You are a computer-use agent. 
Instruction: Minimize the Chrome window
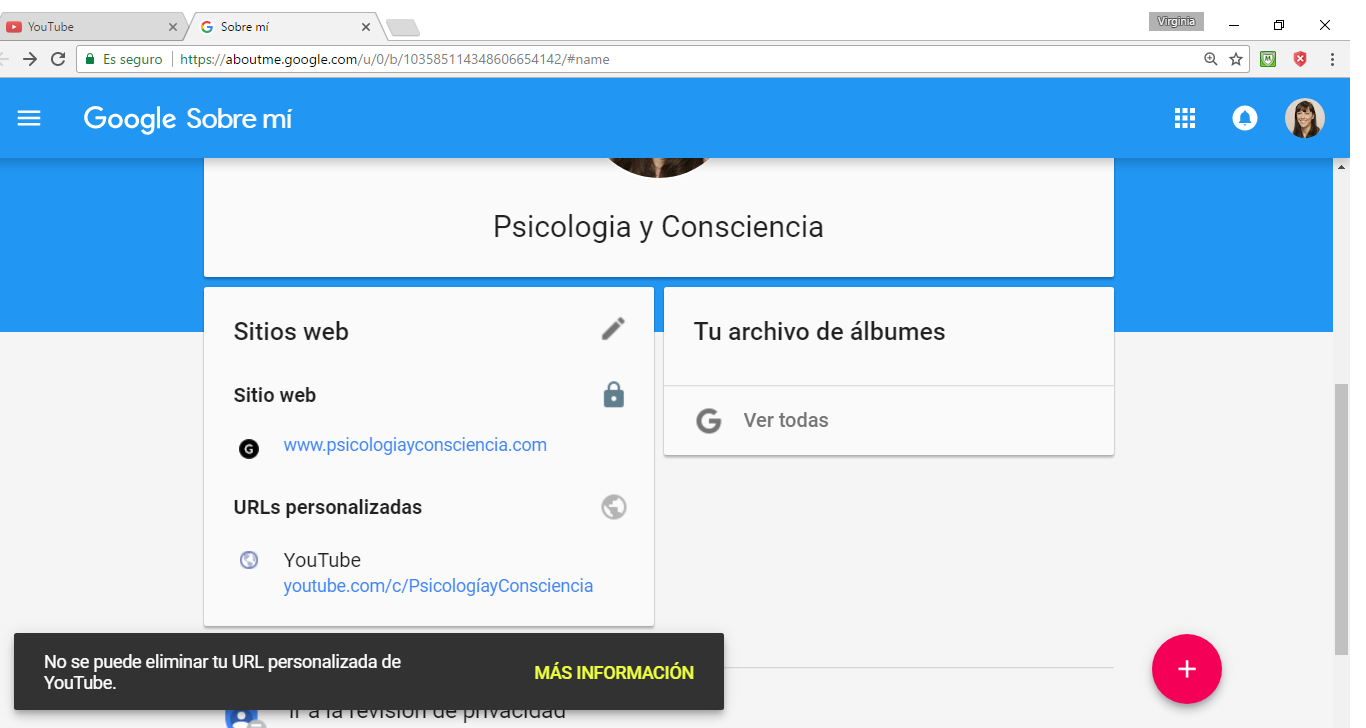(x=1233, y=25)
